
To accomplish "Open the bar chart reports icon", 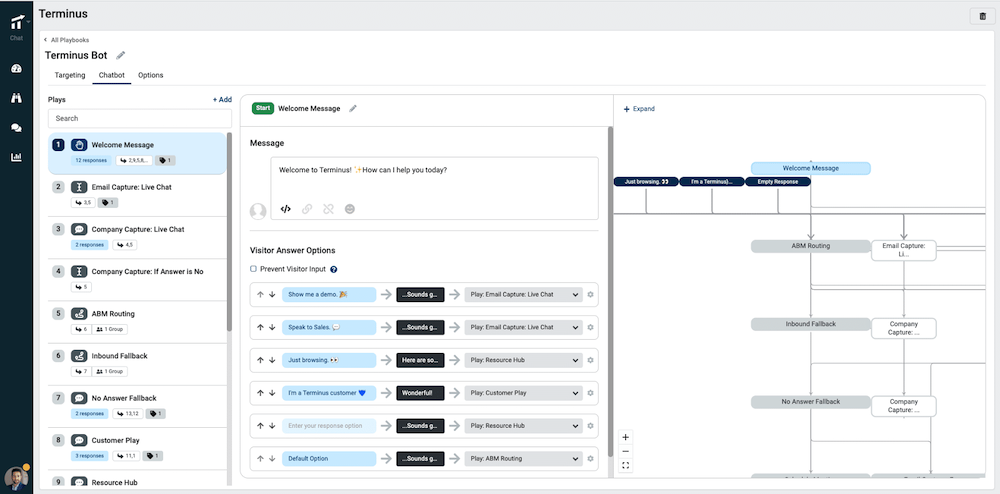I will pos(16,157).
